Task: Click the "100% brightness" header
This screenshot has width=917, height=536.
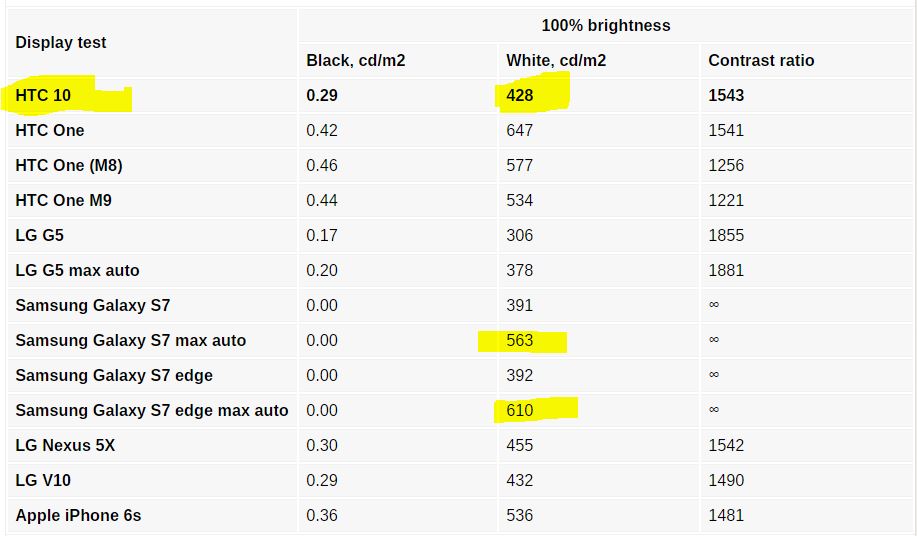Action: (x=606, y=25)
